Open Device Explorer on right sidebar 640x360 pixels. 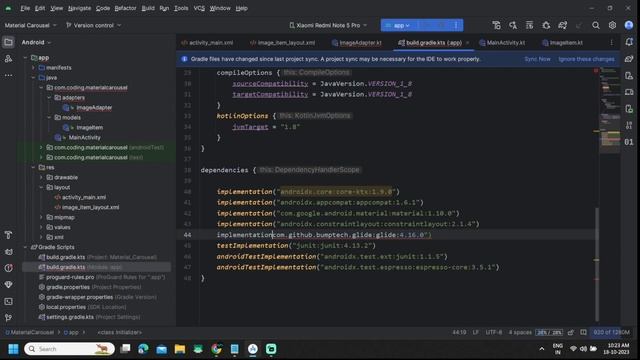629,109
